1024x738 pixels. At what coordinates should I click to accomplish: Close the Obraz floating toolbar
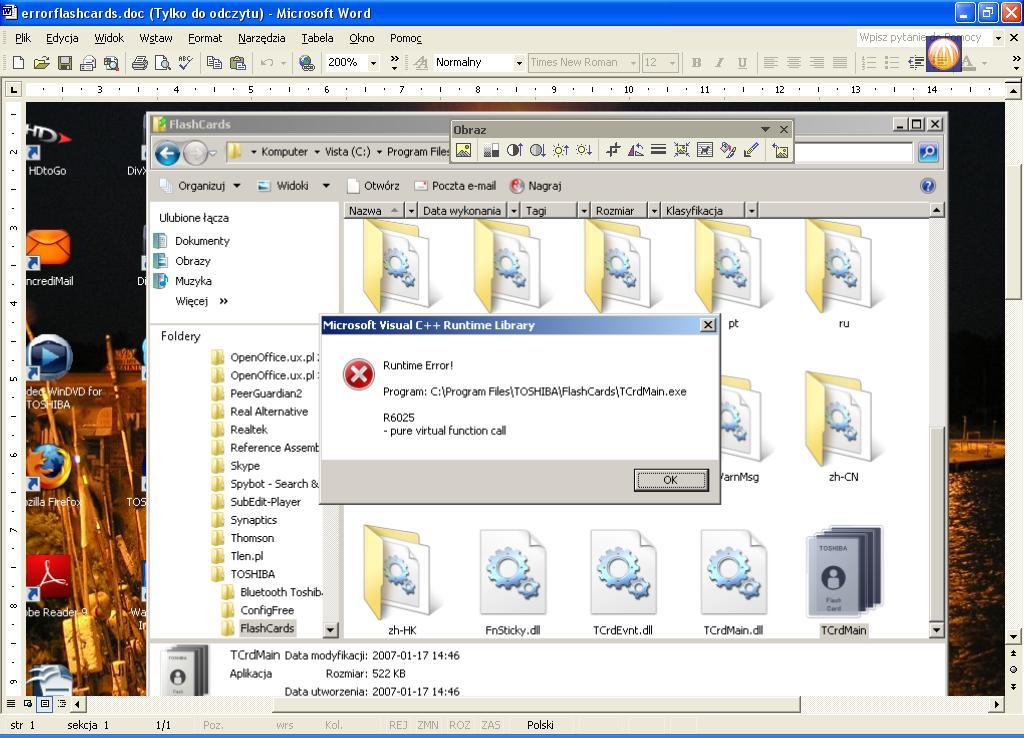click(784, 129)
